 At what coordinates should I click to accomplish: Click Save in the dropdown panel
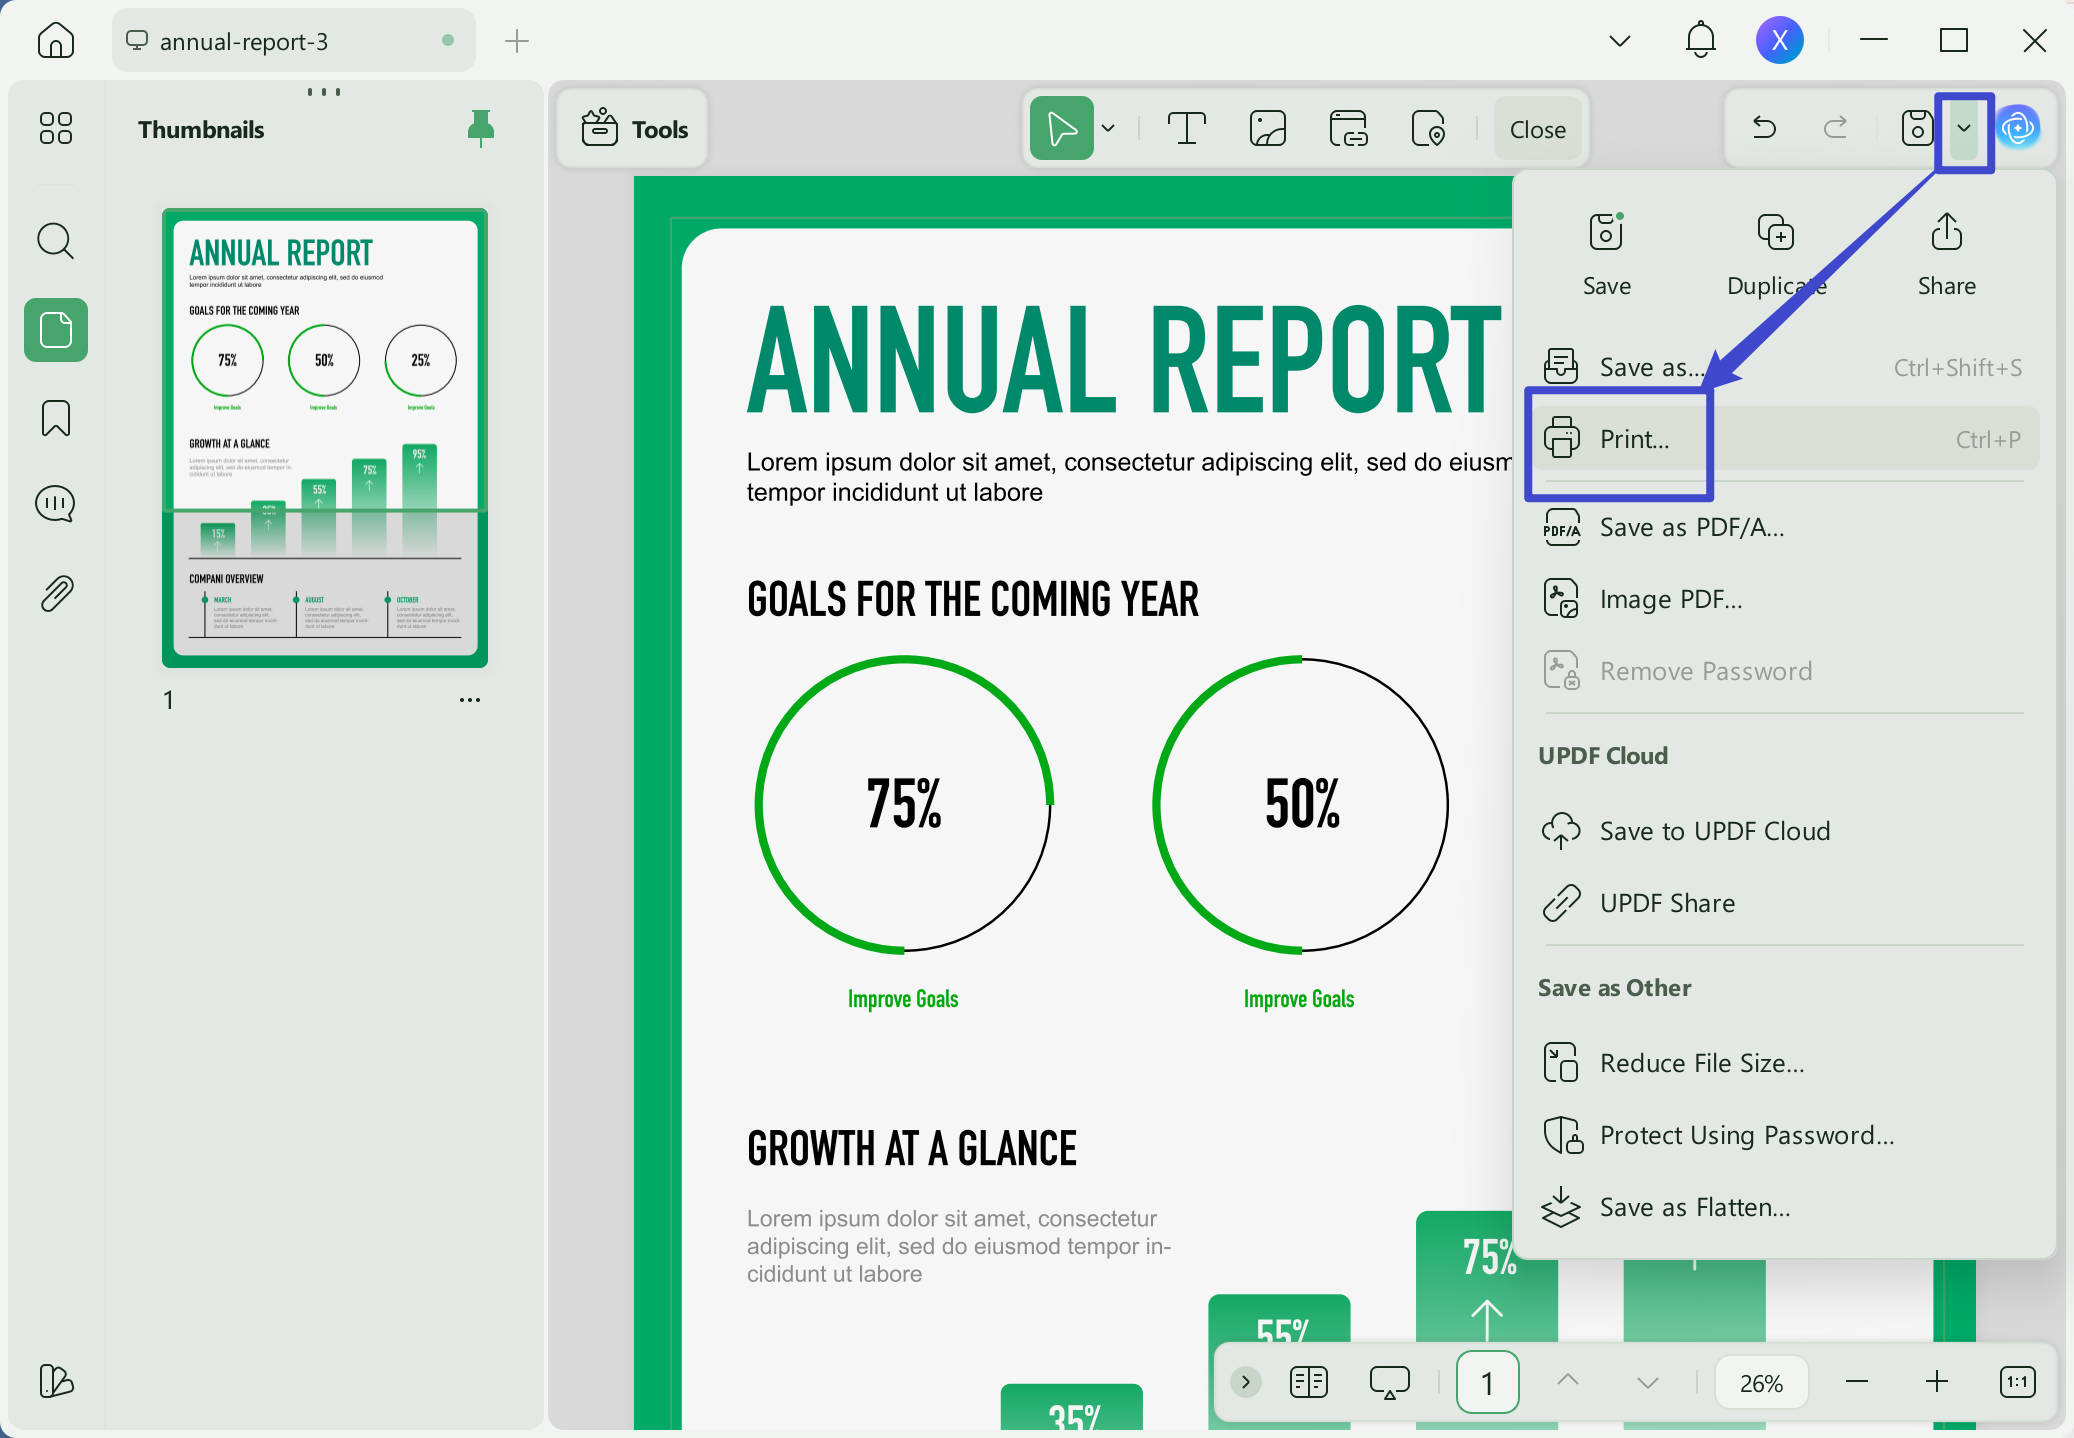[x=1607, y=254]
